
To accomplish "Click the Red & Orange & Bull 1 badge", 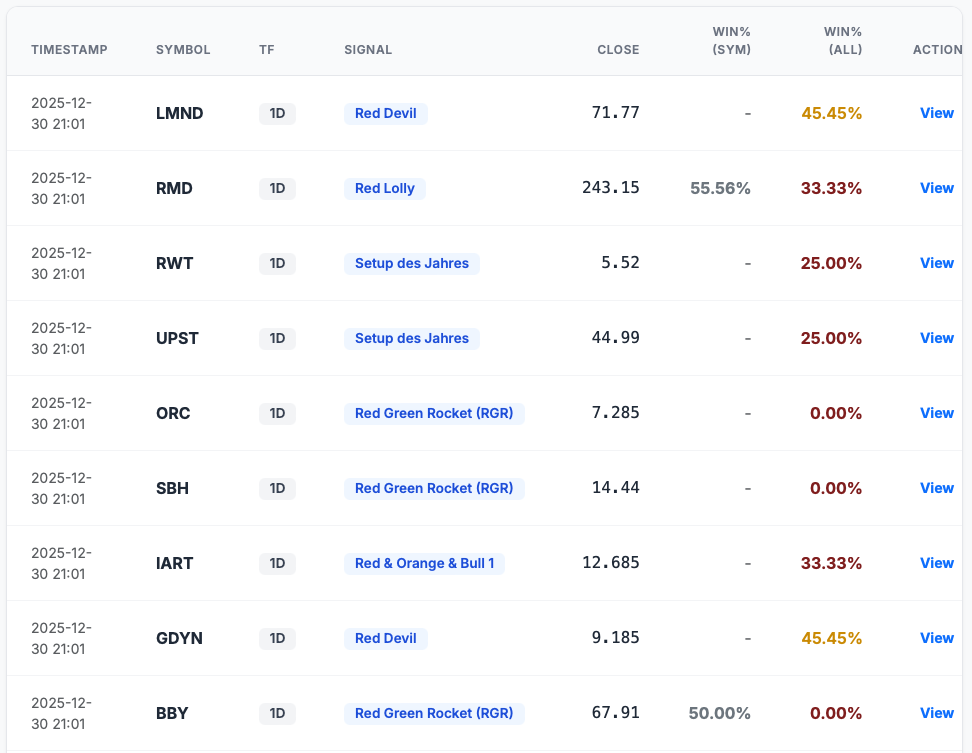I will click(x=424, y=563).
